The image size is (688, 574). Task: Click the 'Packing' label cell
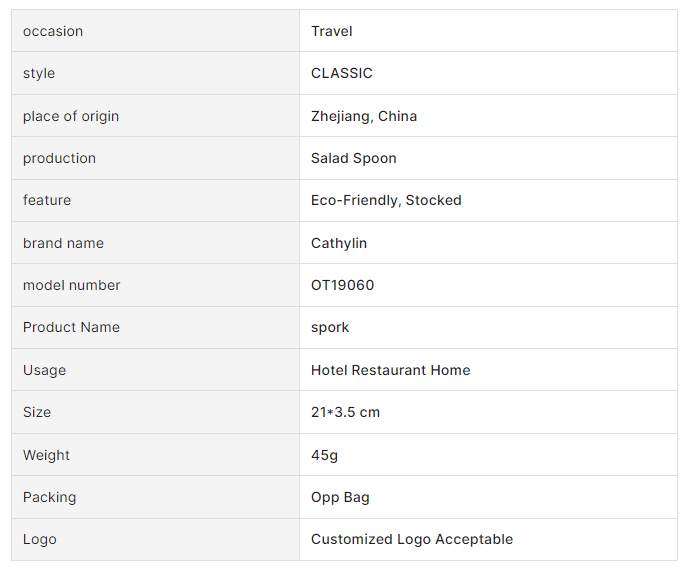click(x=49, y=497)
